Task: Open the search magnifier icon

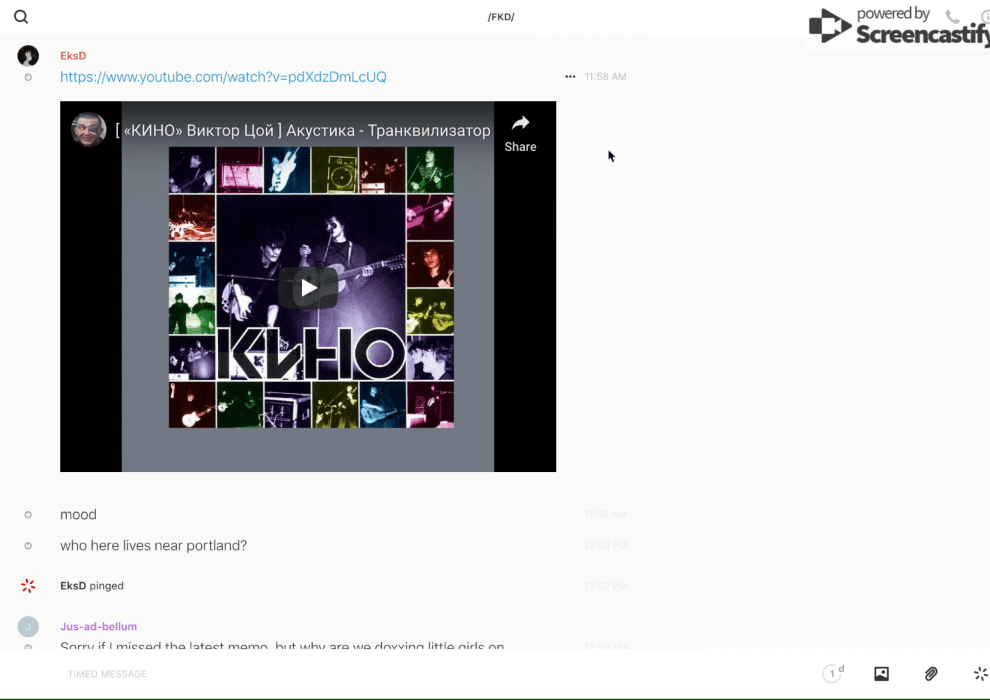Action: click(x=21, y=17)
